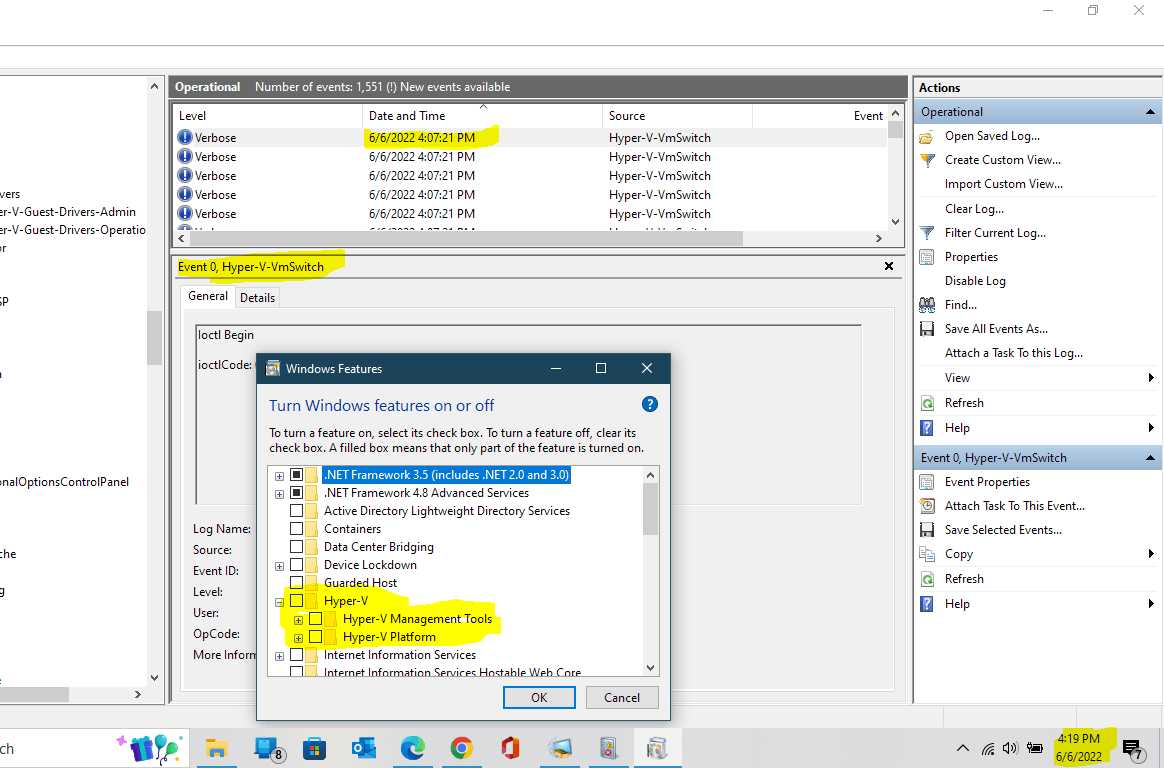
Task: Click the Operational section Refresh icon
Action: (926, 403)
